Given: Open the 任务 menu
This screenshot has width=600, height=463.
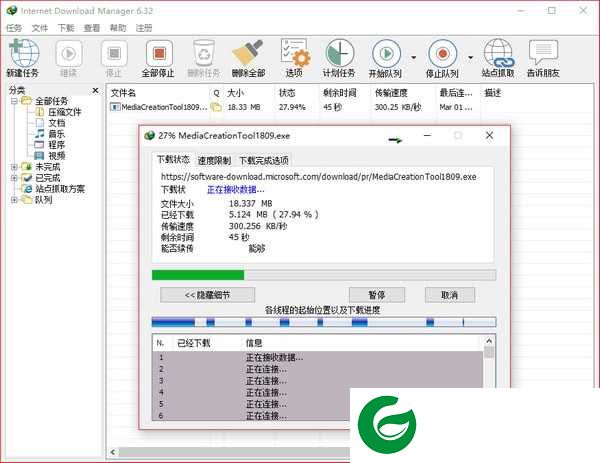Looking at the screenshot, I should click(14, 28).
